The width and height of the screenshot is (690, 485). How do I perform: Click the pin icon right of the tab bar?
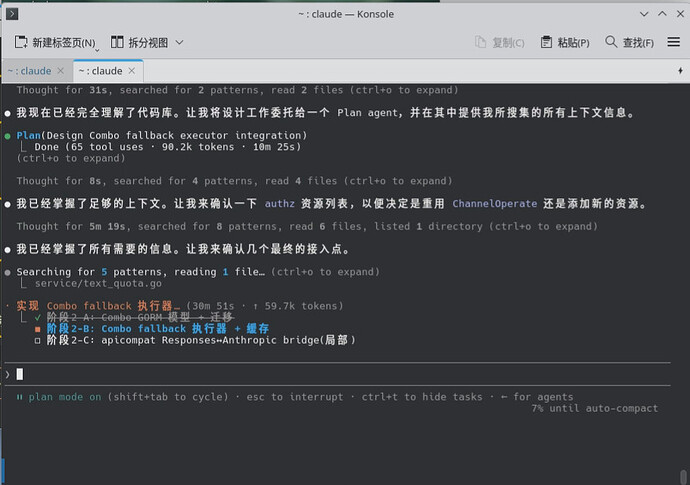680,71
